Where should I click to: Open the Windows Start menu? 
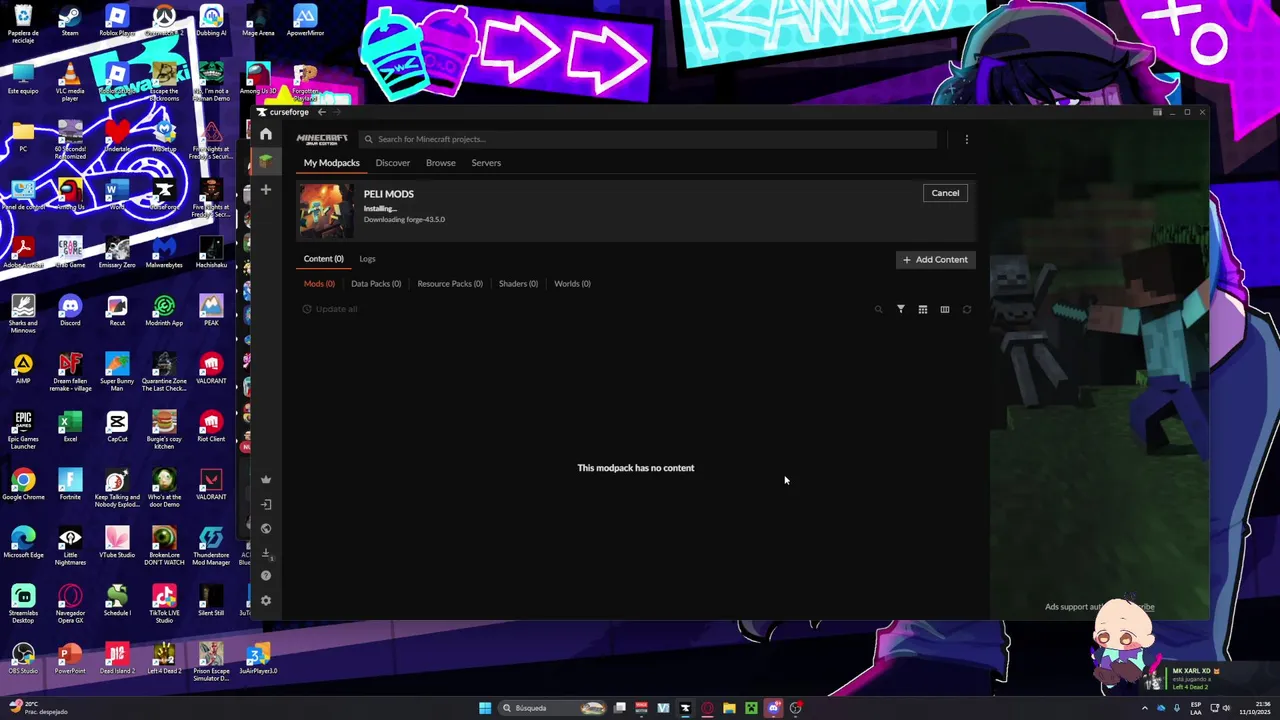pos(485,708)
